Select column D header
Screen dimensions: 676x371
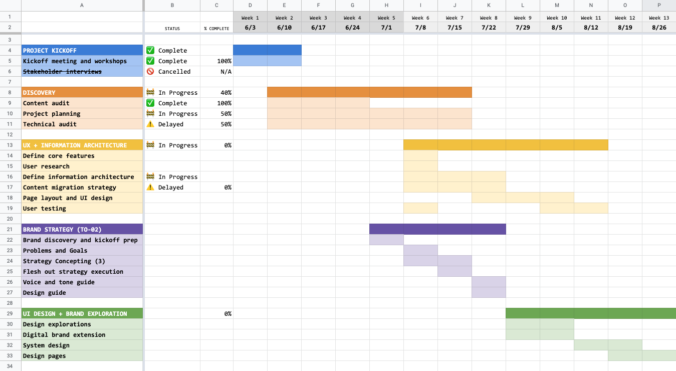tap(250, 5)
